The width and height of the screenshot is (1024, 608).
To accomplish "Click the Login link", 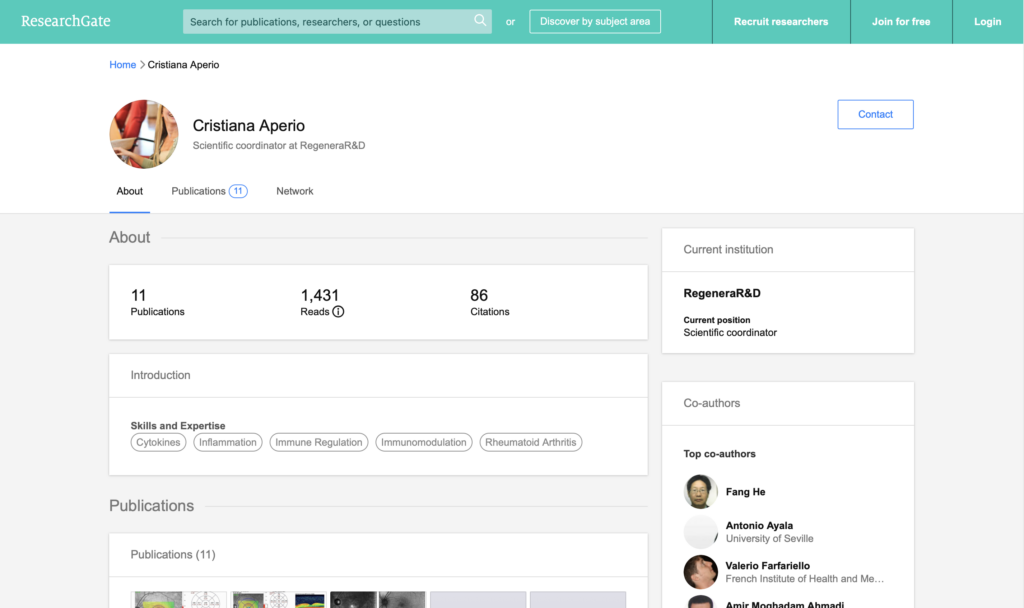I will [987, 22].
